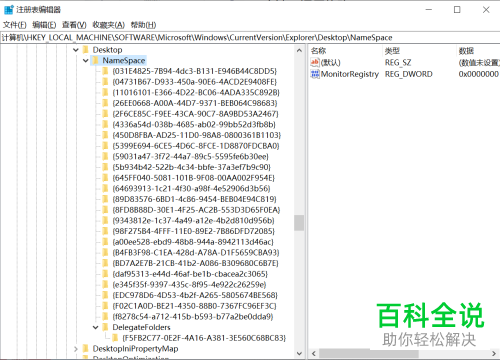Click the values pane scroll-right arrow
500x360 pixels.
494,353
